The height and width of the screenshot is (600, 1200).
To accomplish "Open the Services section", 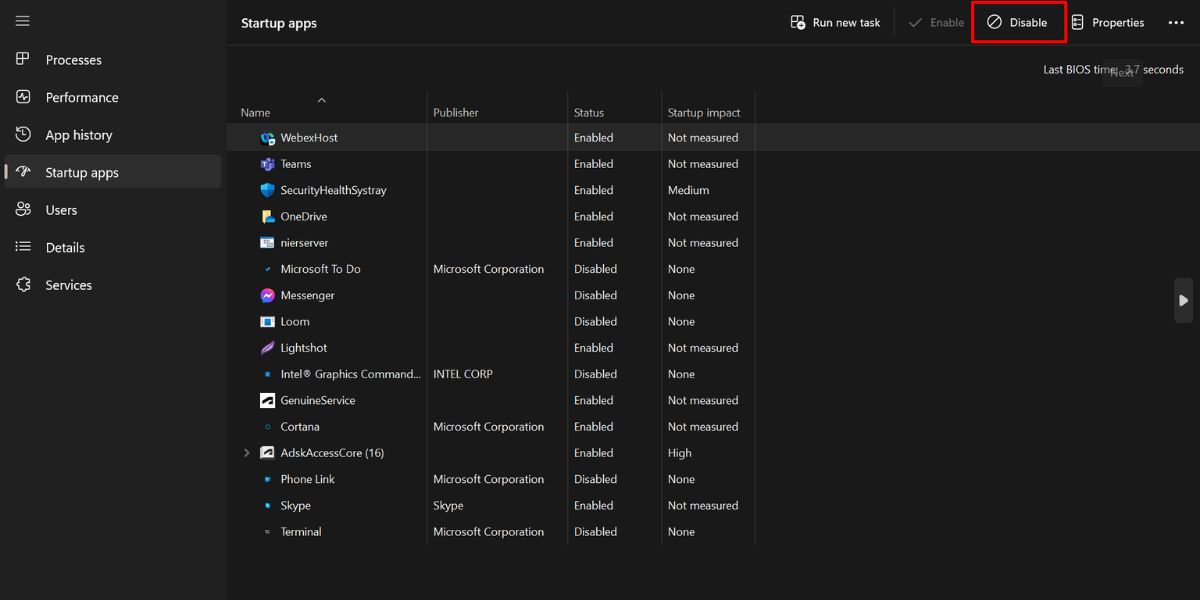I will [68, 284].
